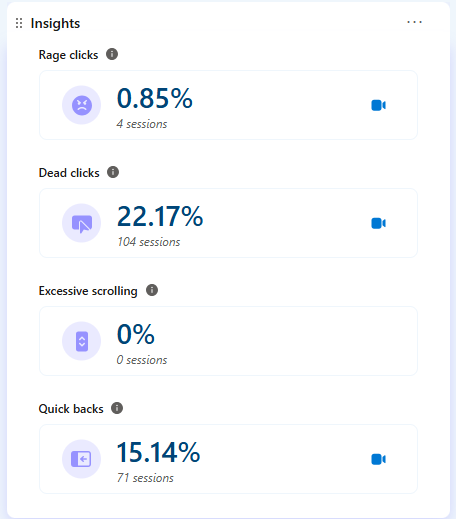Screen dimensions: 456x519
Task: Click the 4 sessions text
Action: tap(142, 124)
